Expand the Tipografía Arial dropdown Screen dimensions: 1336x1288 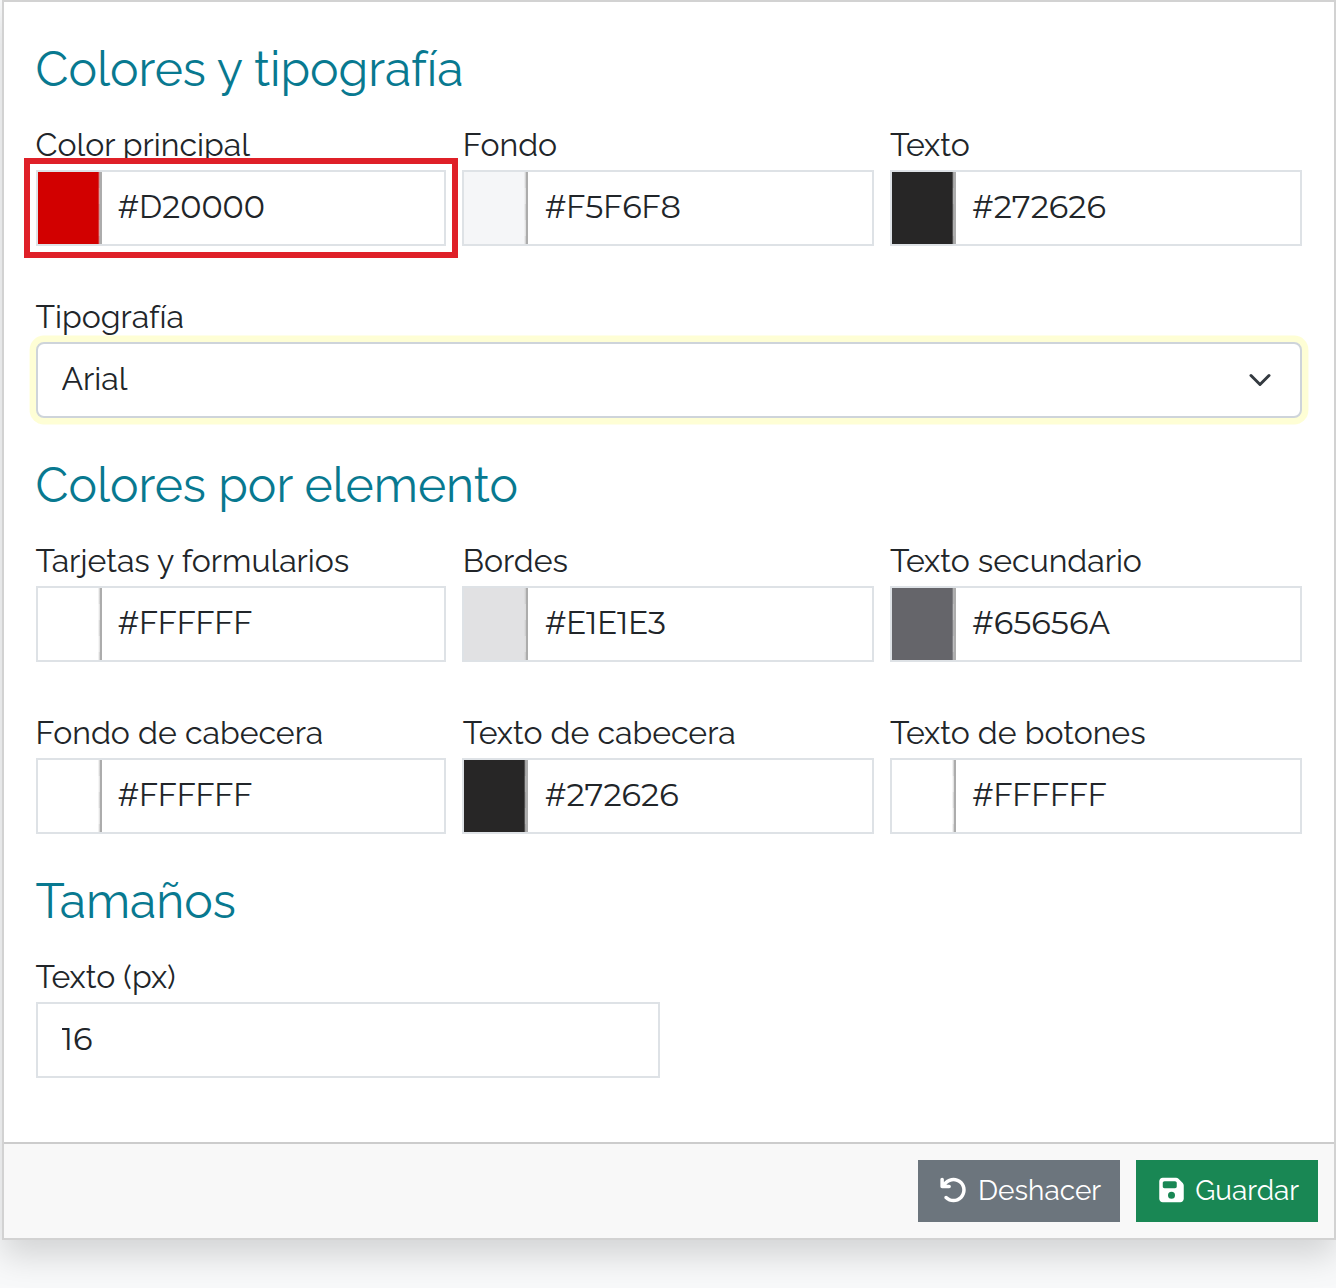[669, 380]
